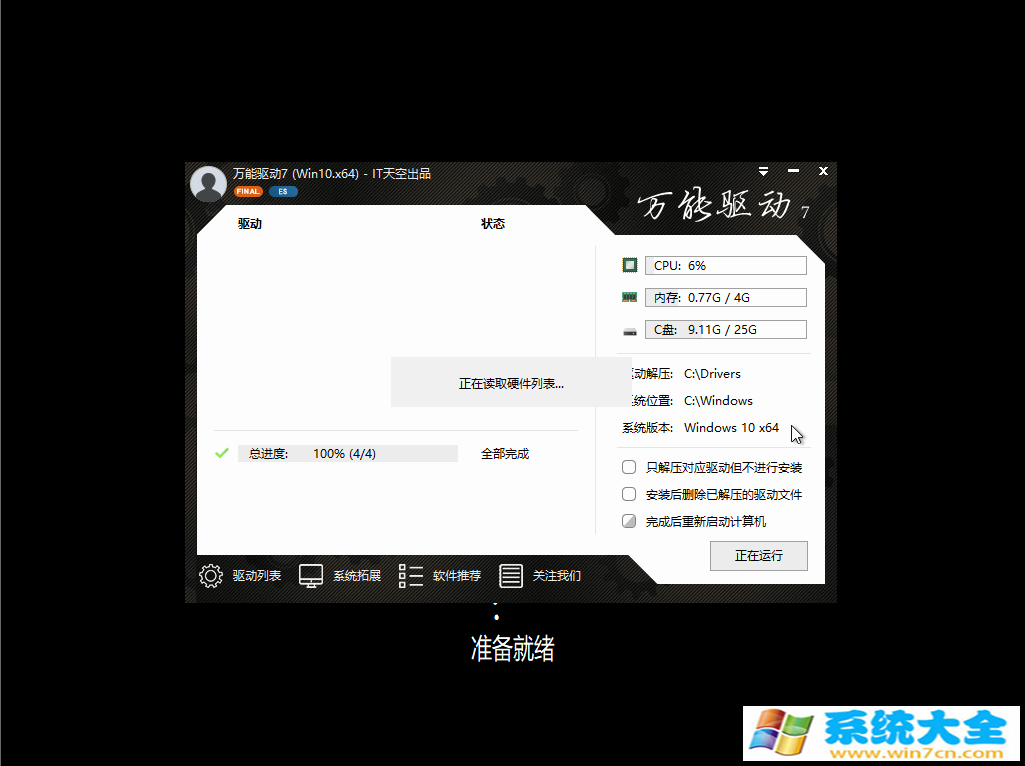Click the C盘 9.11G / 25G usage bar
Screen dimensions: 1025x766
click(726, 329)
